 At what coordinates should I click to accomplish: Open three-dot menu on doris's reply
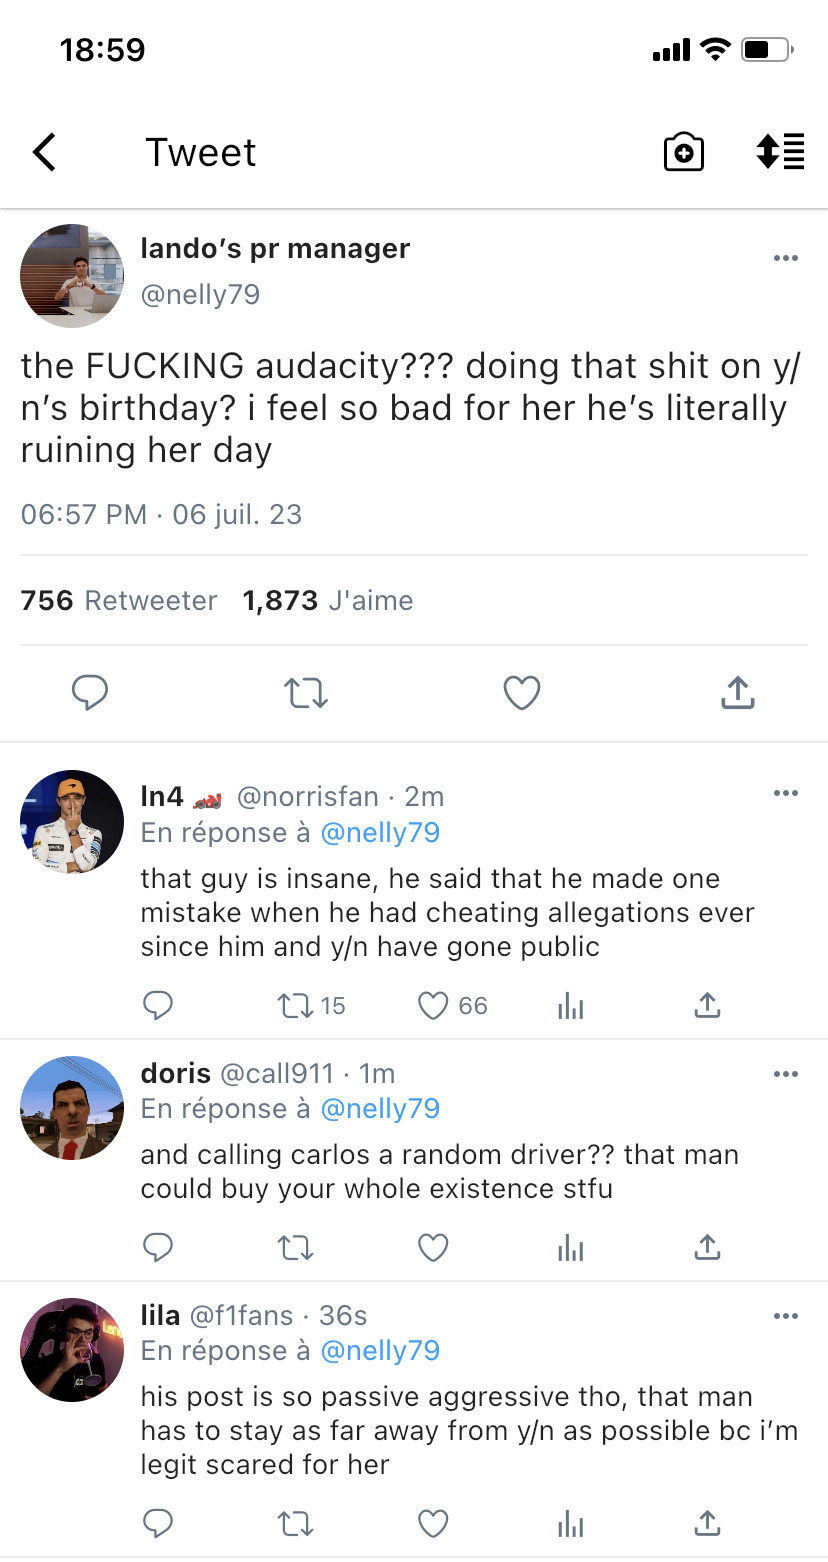pos(786,1074)
